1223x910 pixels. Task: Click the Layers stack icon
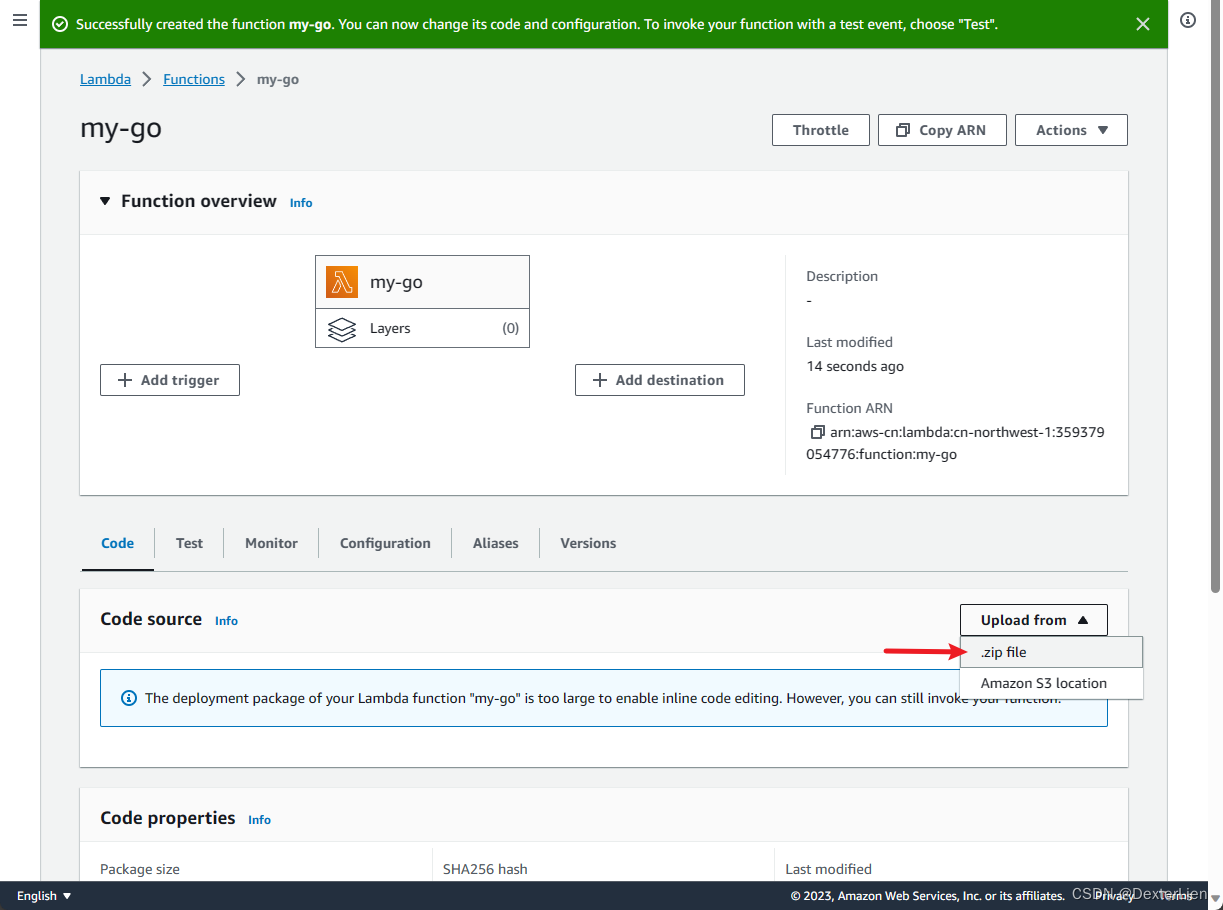tap(342, 329)
